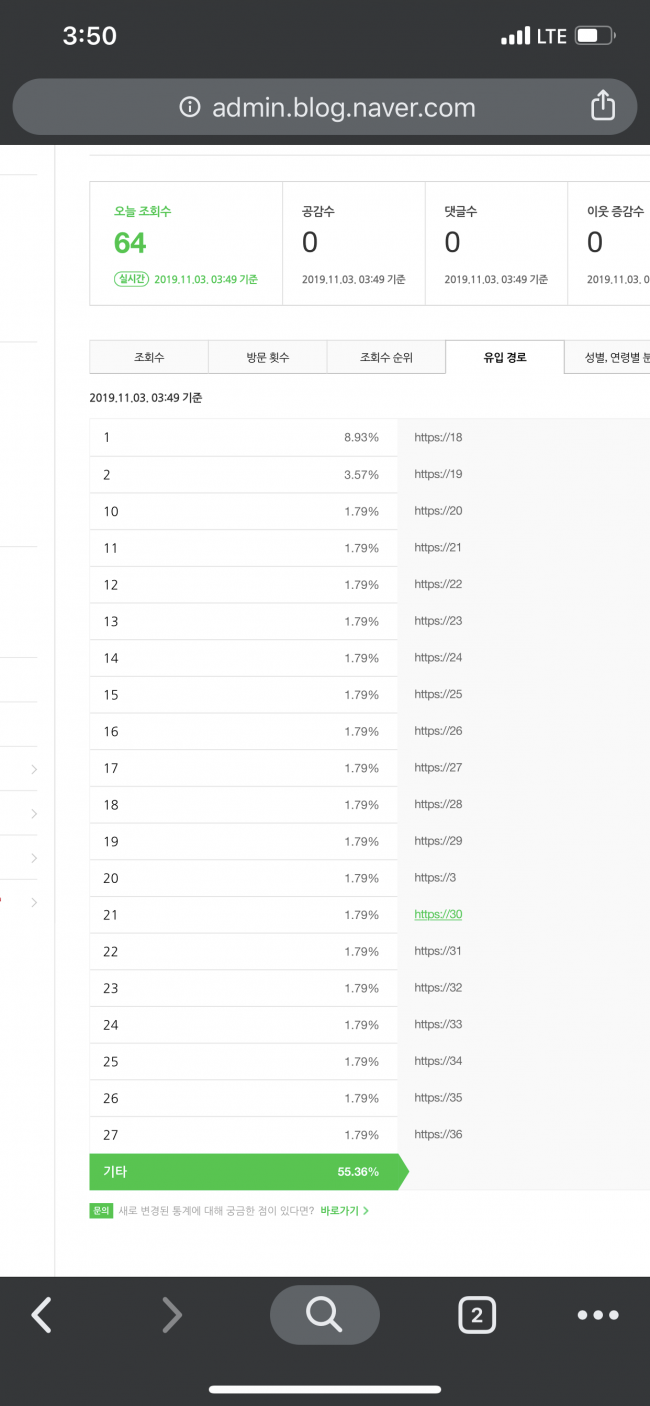Switch to the 방문 횟수 tab

coord(267,357)
